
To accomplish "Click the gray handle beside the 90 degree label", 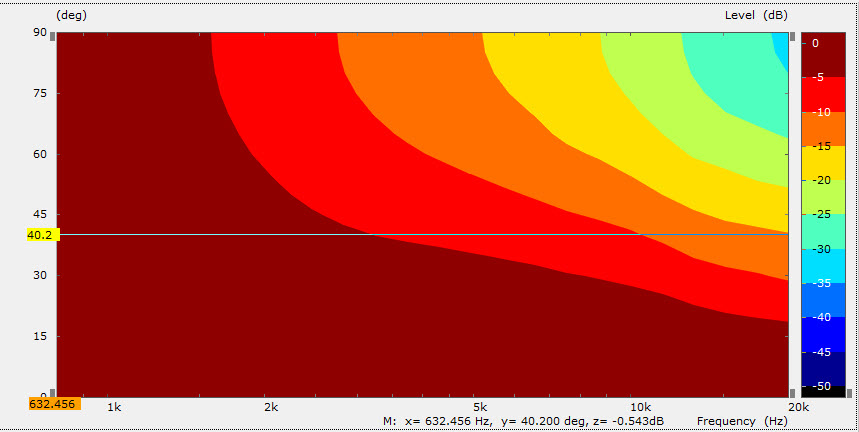I will tap(53, 37).
